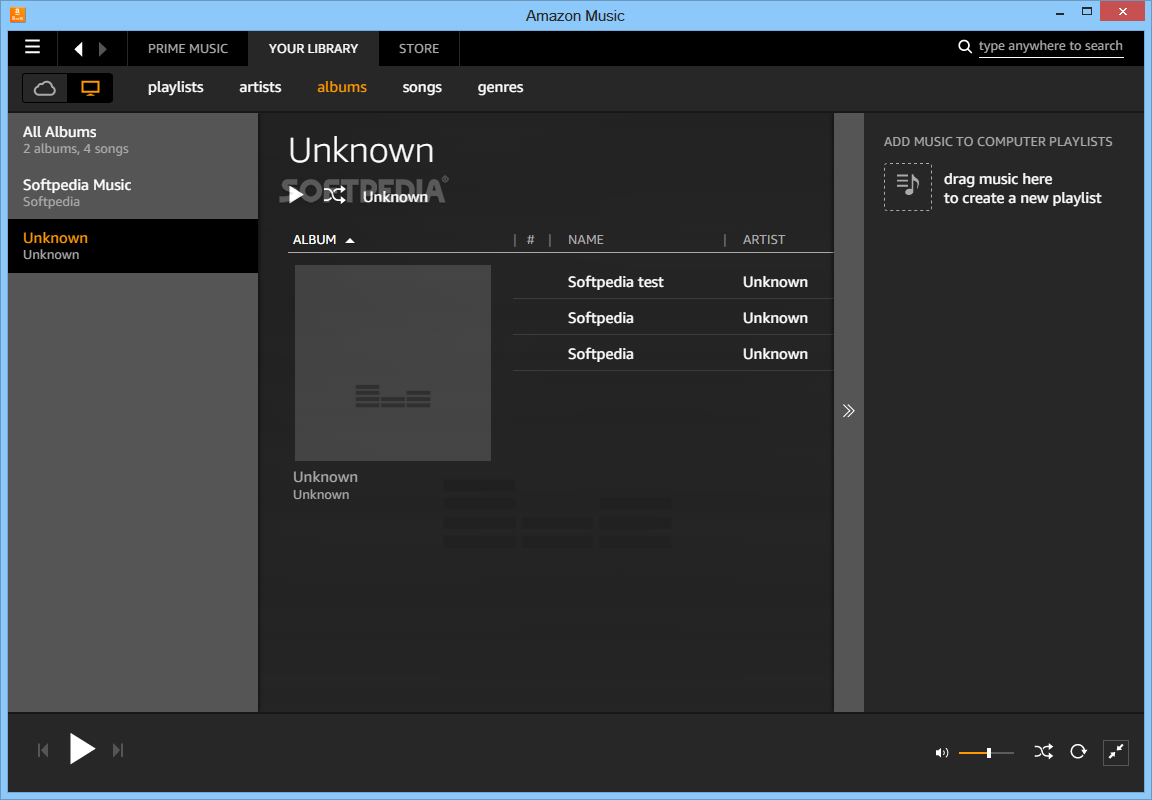Screen dimensions: 1152x800
Task: Select Softpedia Music album in sidebar
Action: 133,192
